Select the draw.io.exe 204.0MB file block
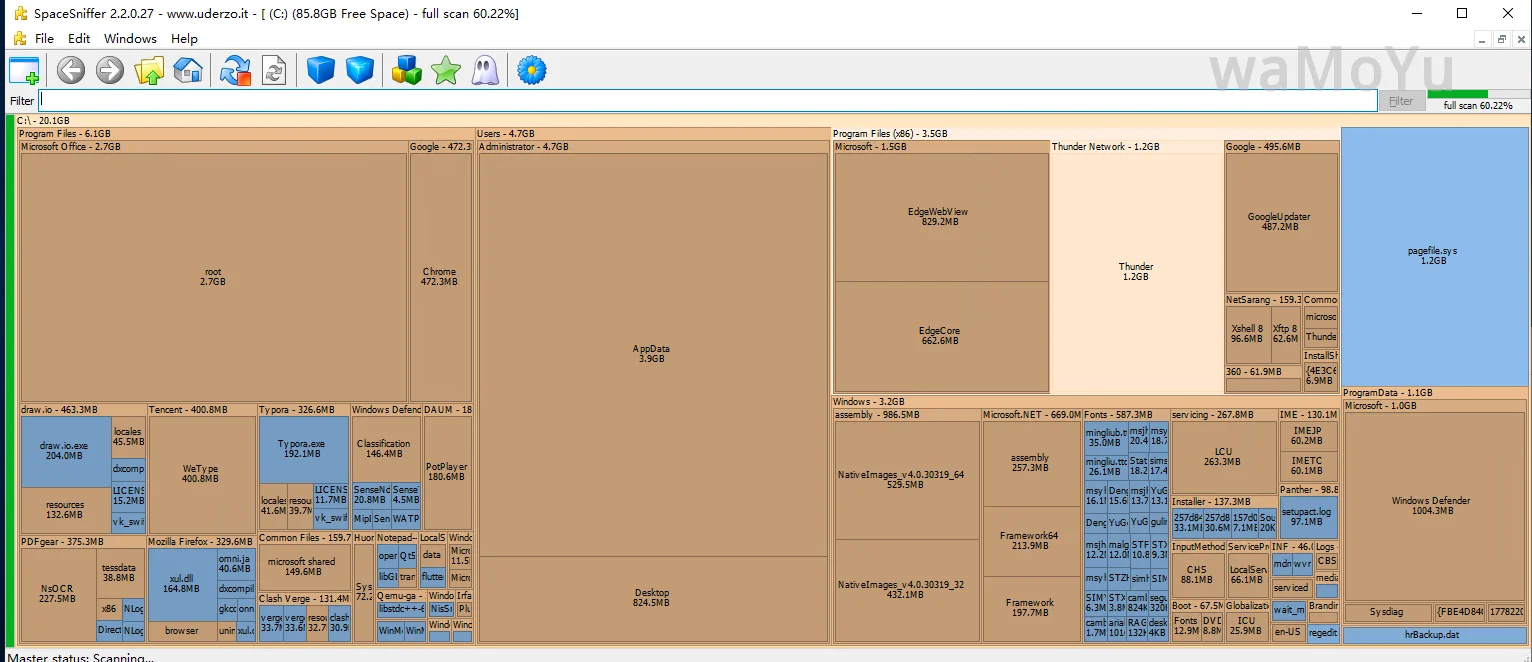This screenshot has width=1532, height=662. point(64,451)
